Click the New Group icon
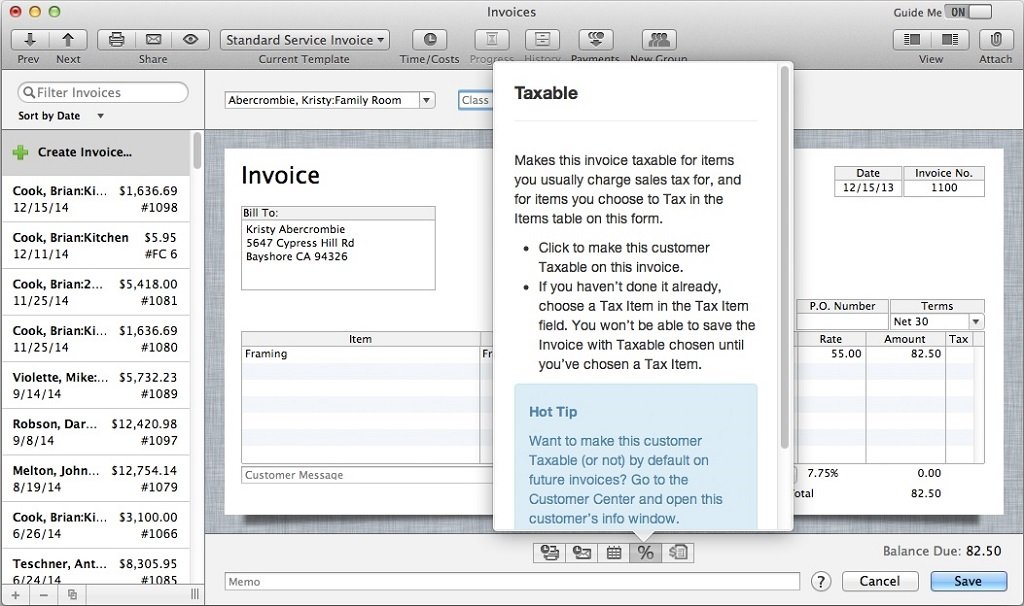Image resolution: width=1024 pixels, height=606 pixels. tap(658, 40)
